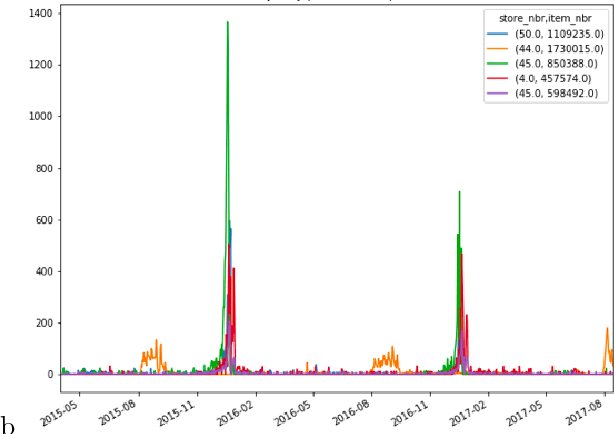The width and height of the screenshot is (614, 434).
Task: Click the 1400 y-axis tick label
Action: [x=40, y=13]
